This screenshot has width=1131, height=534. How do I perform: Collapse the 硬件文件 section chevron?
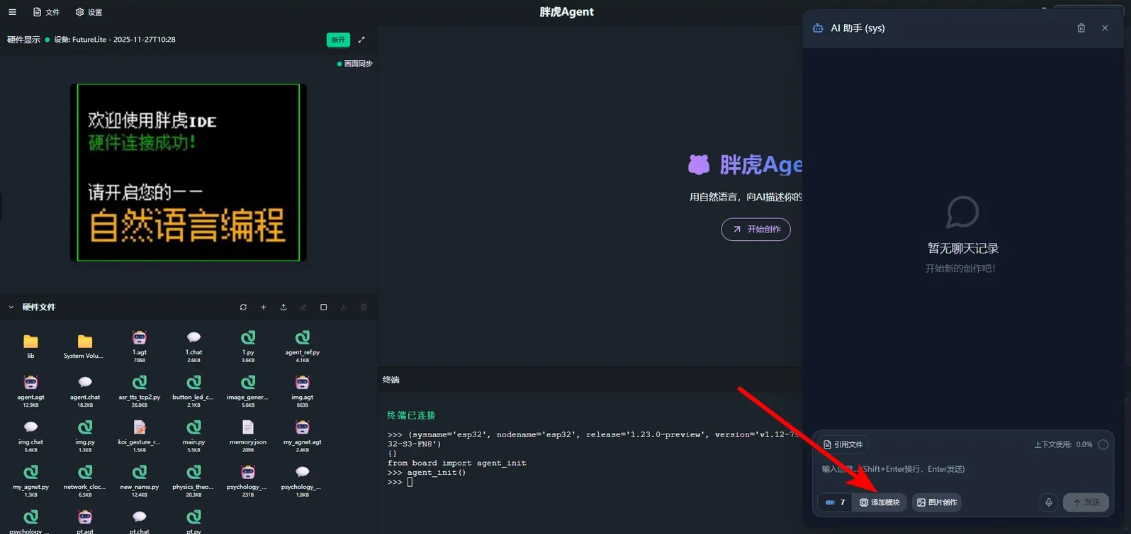point(11,307)
